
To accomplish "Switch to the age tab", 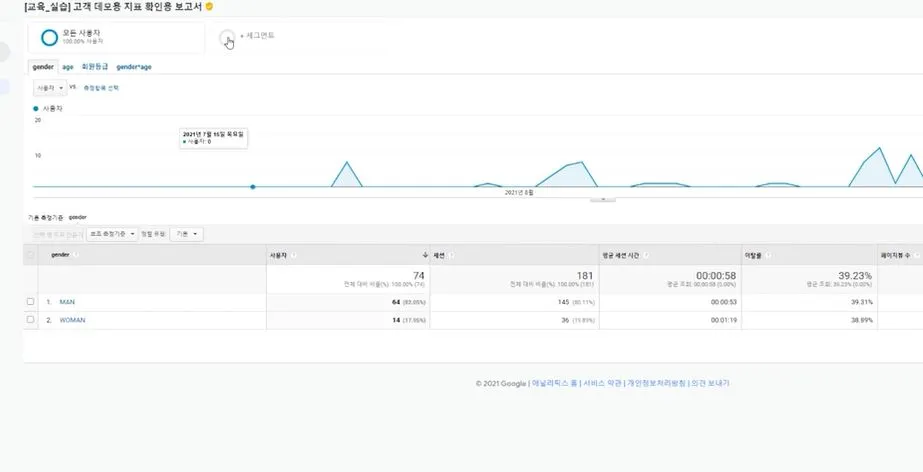I will [68, 67].
